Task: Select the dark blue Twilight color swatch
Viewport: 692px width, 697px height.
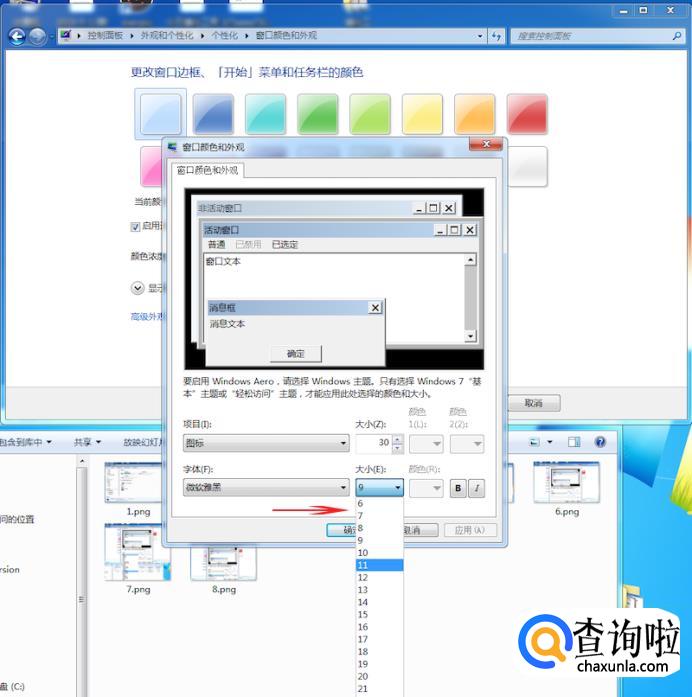Action: [213, 114]
